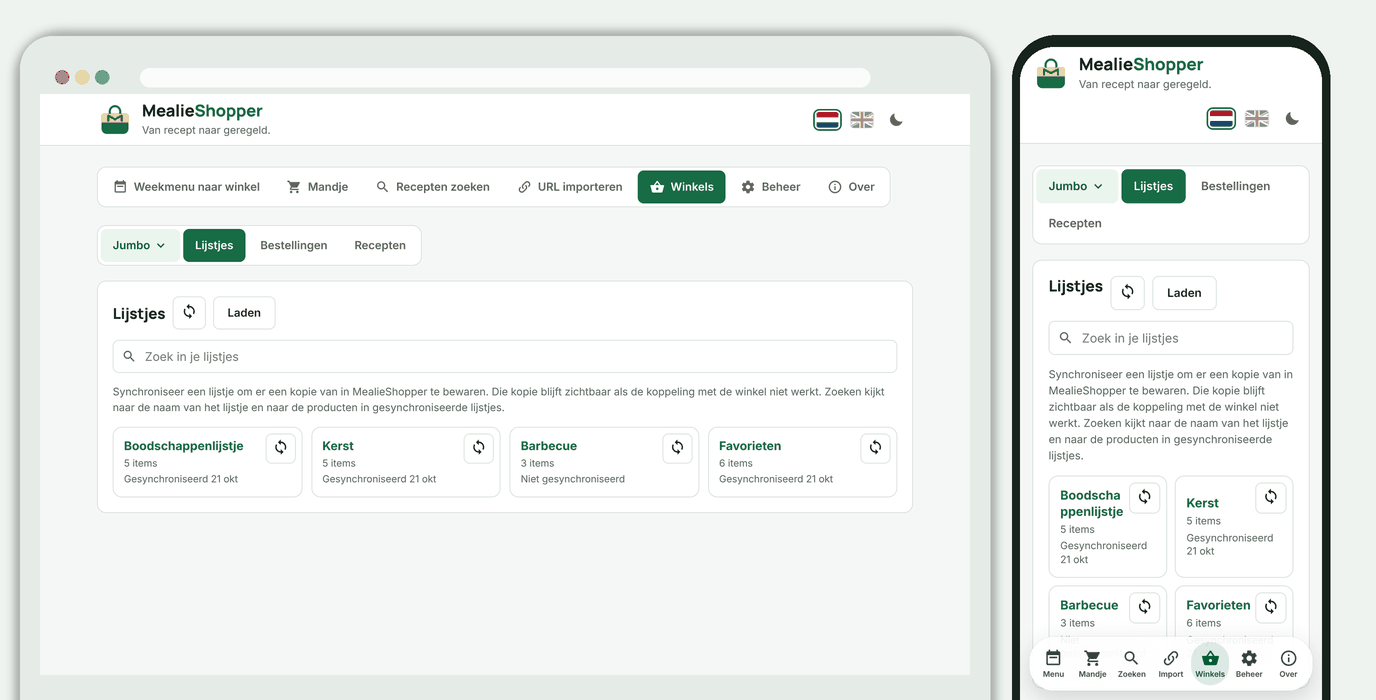1376x700 pixels.
Task: Switch to the Recepten tab on mobile
Action: tap(1075, 223)
